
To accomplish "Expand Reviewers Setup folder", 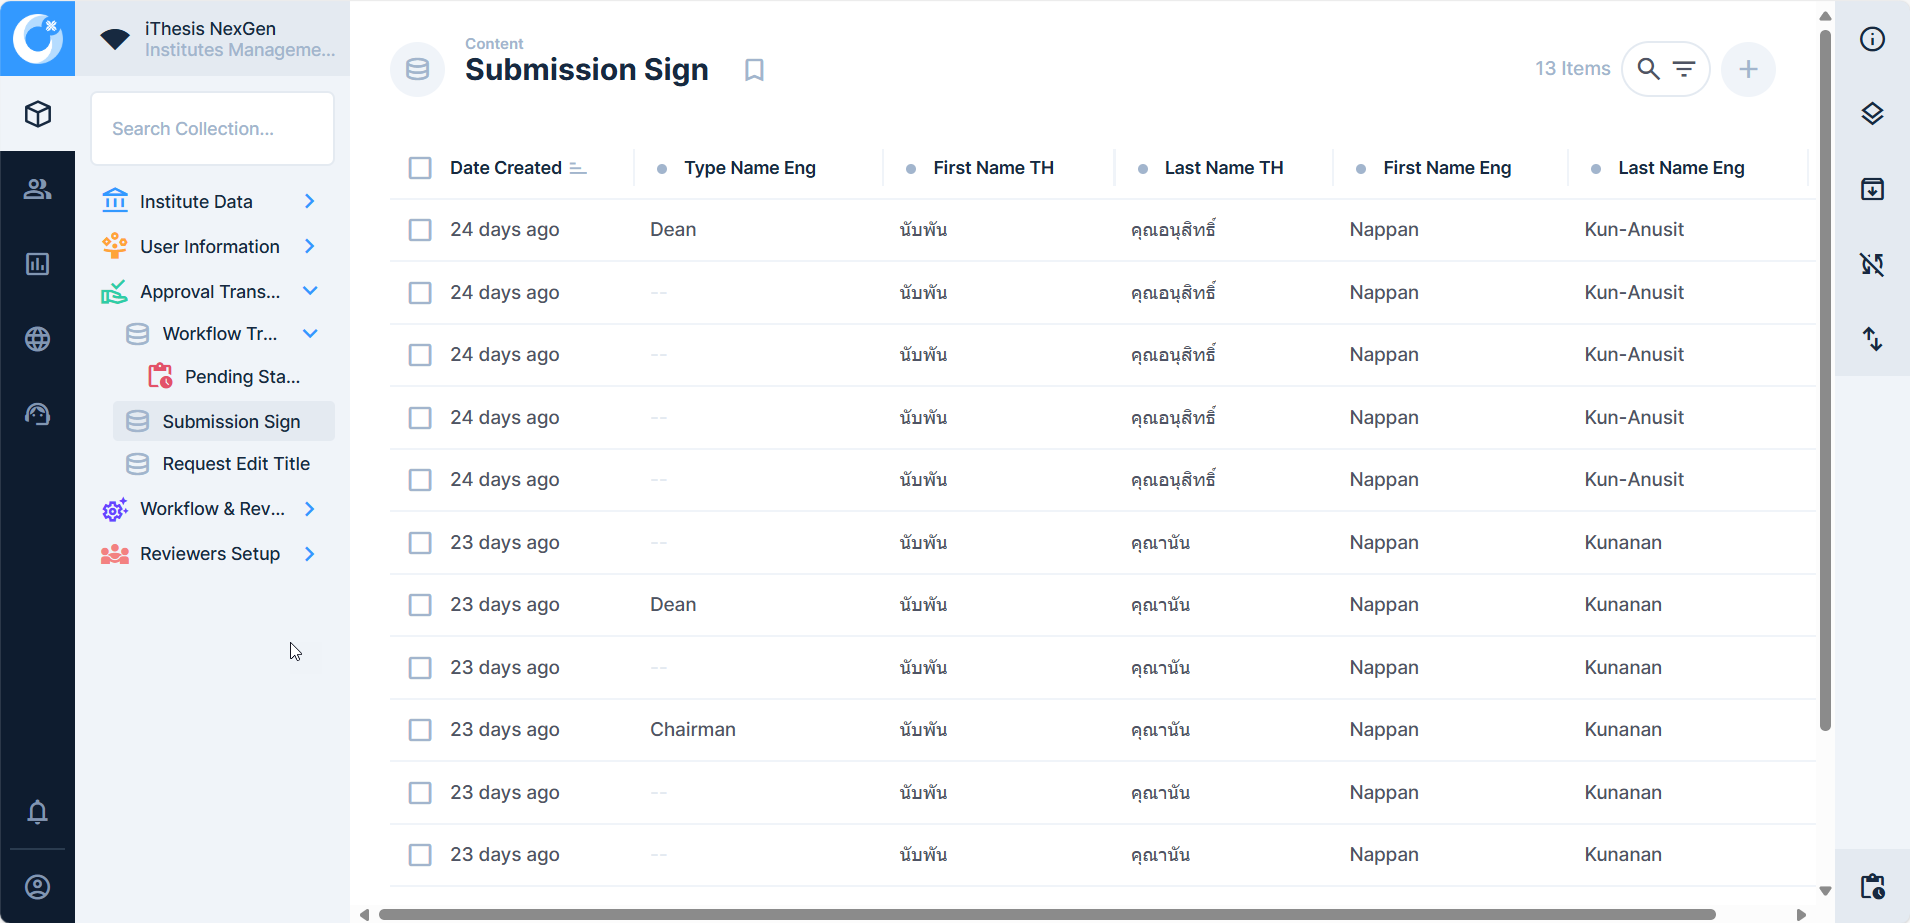I will click(309, 554).
